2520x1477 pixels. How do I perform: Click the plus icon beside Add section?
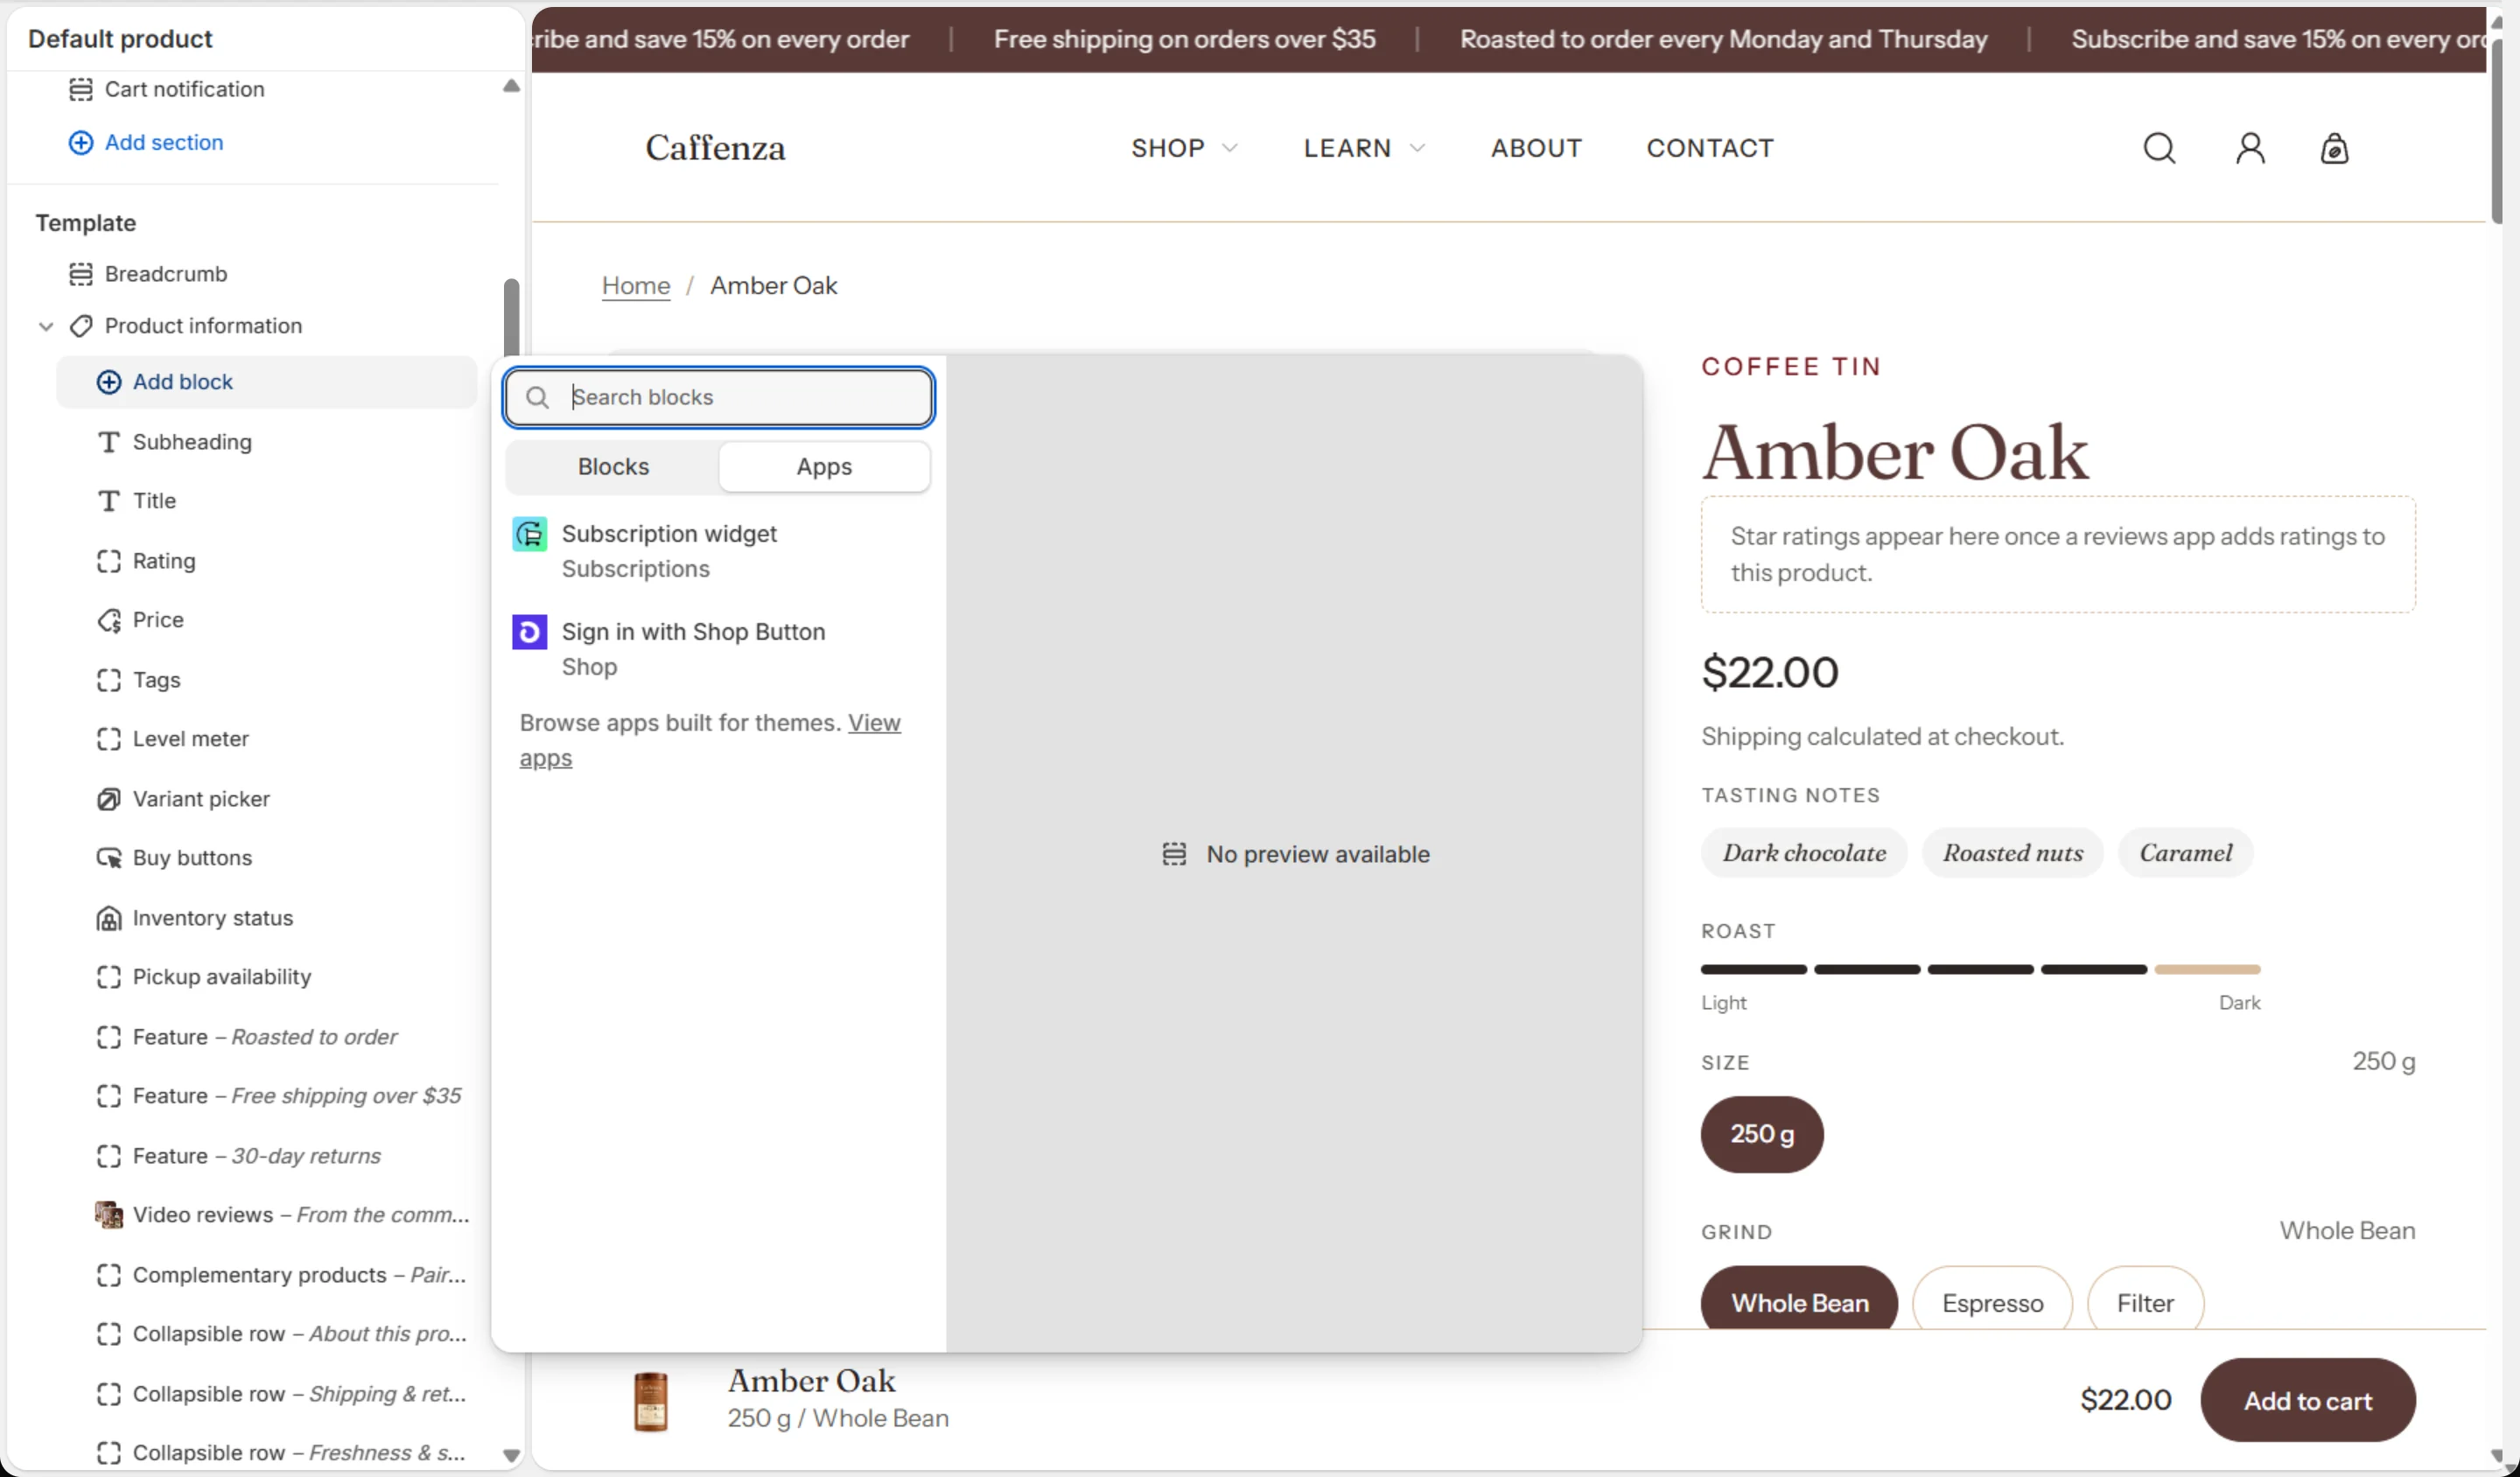81,142
